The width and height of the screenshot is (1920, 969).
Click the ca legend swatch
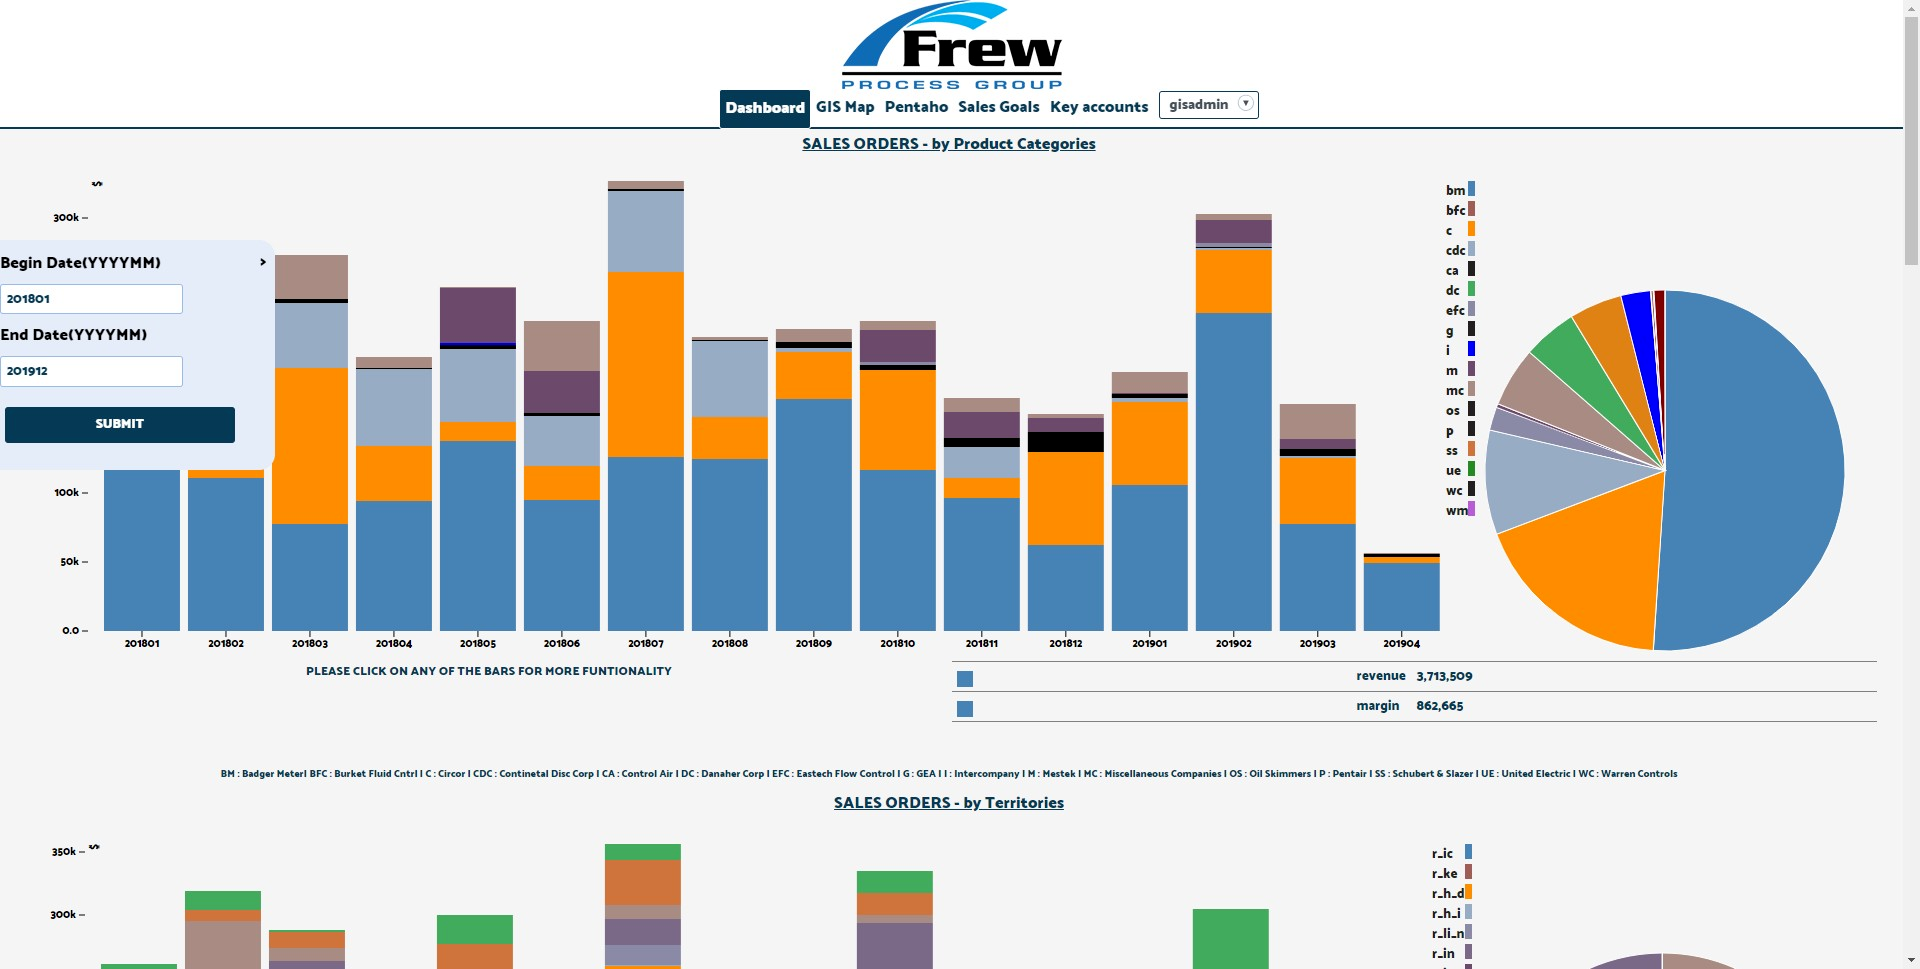tap(1471, 269)
